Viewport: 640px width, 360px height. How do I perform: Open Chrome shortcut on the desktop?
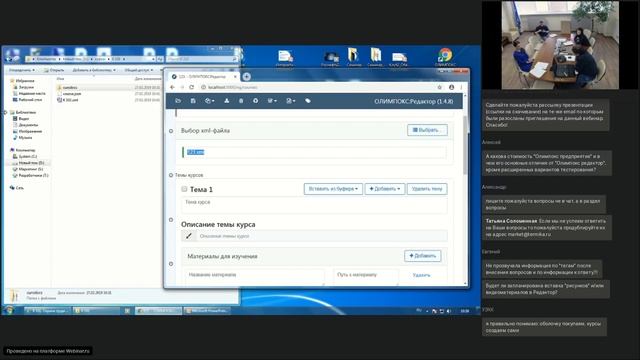445,57
